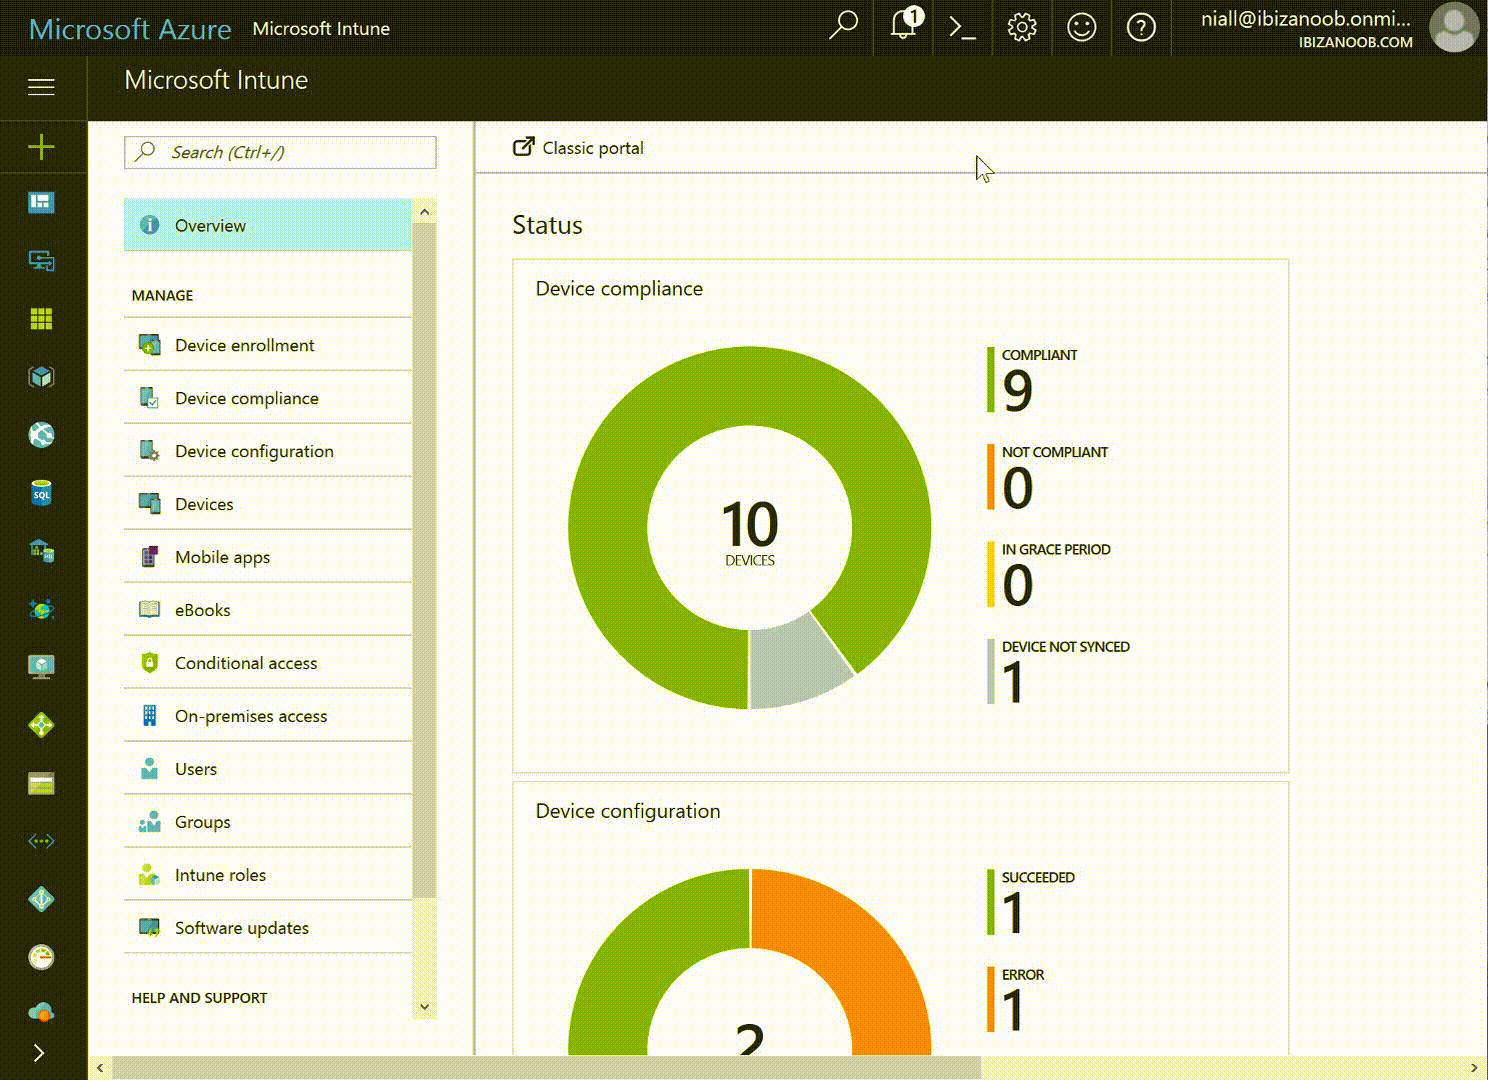This screenshot has width=1488, height=1080.
Task: Open Azure Cosmos DB planet icon
Action: (x=41, y=609)
